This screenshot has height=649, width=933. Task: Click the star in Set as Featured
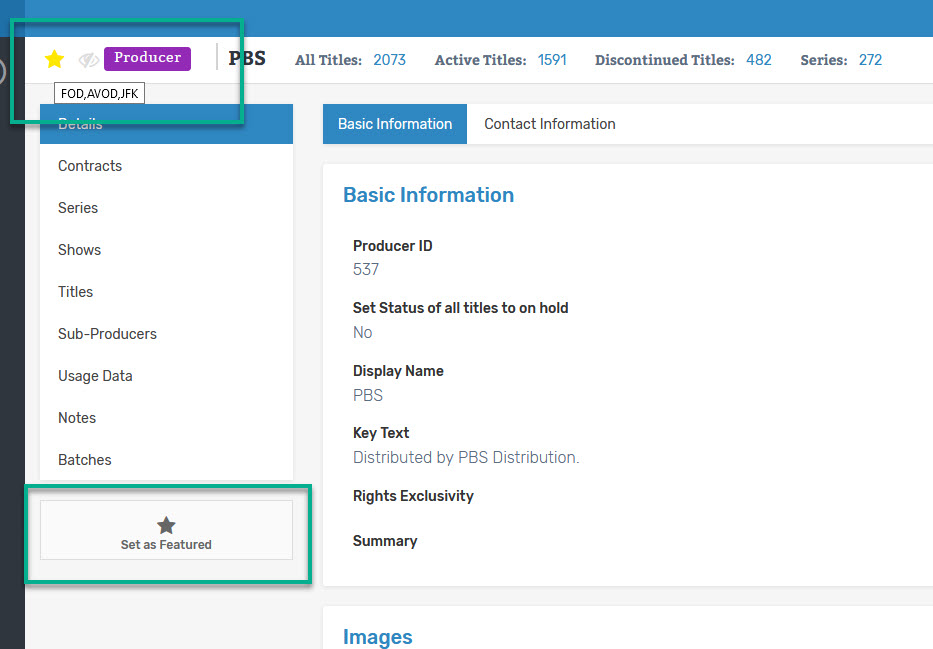click(x=166, y=525)
